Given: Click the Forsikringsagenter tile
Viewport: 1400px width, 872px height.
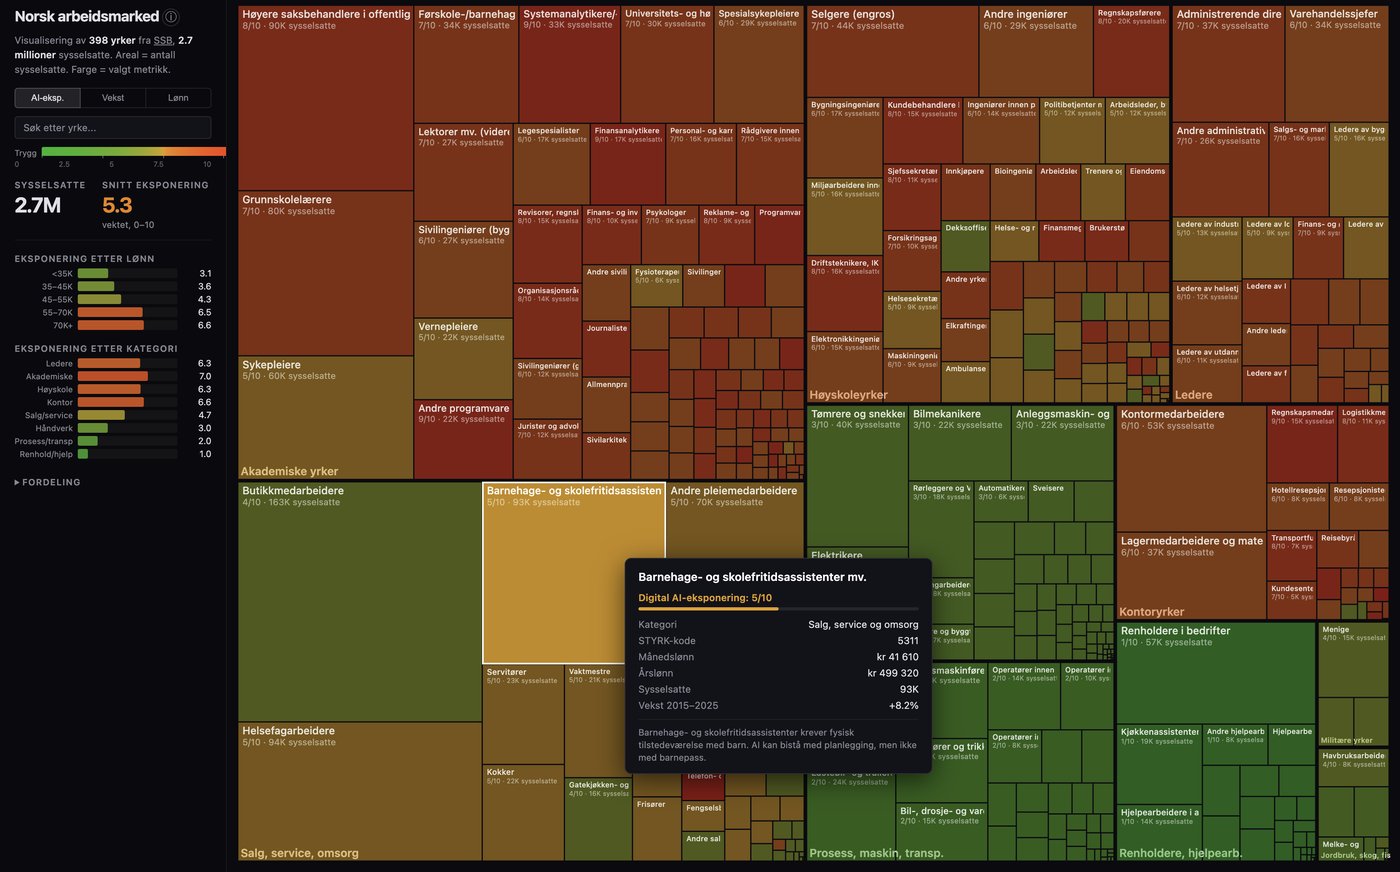Looking at the screenshot, I should [912, 260].
